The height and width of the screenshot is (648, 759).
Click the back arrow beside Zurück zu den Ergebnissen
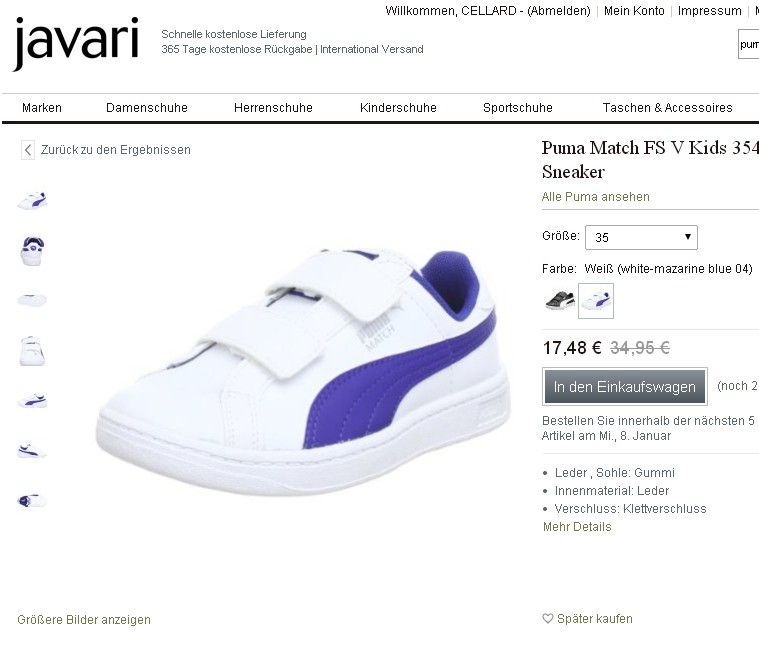pyautogui.click(x=28, y=150)
